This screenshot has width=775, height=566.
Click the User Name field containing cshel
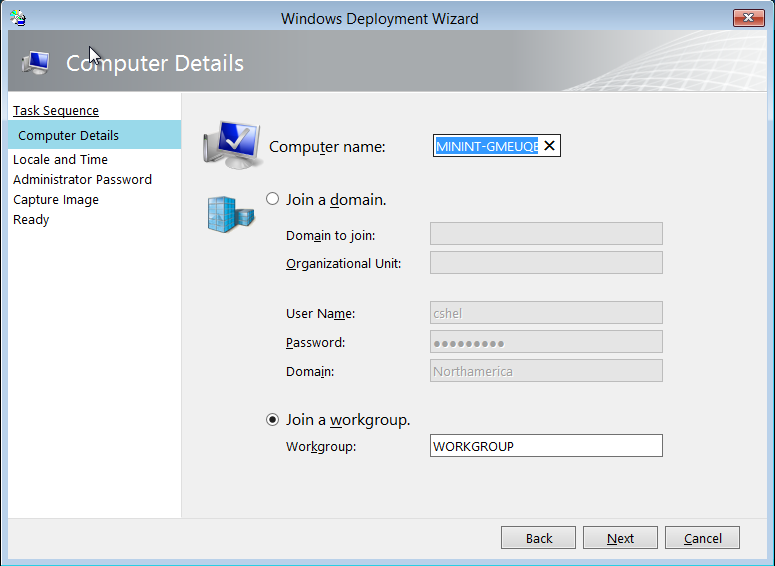[546, 313]
